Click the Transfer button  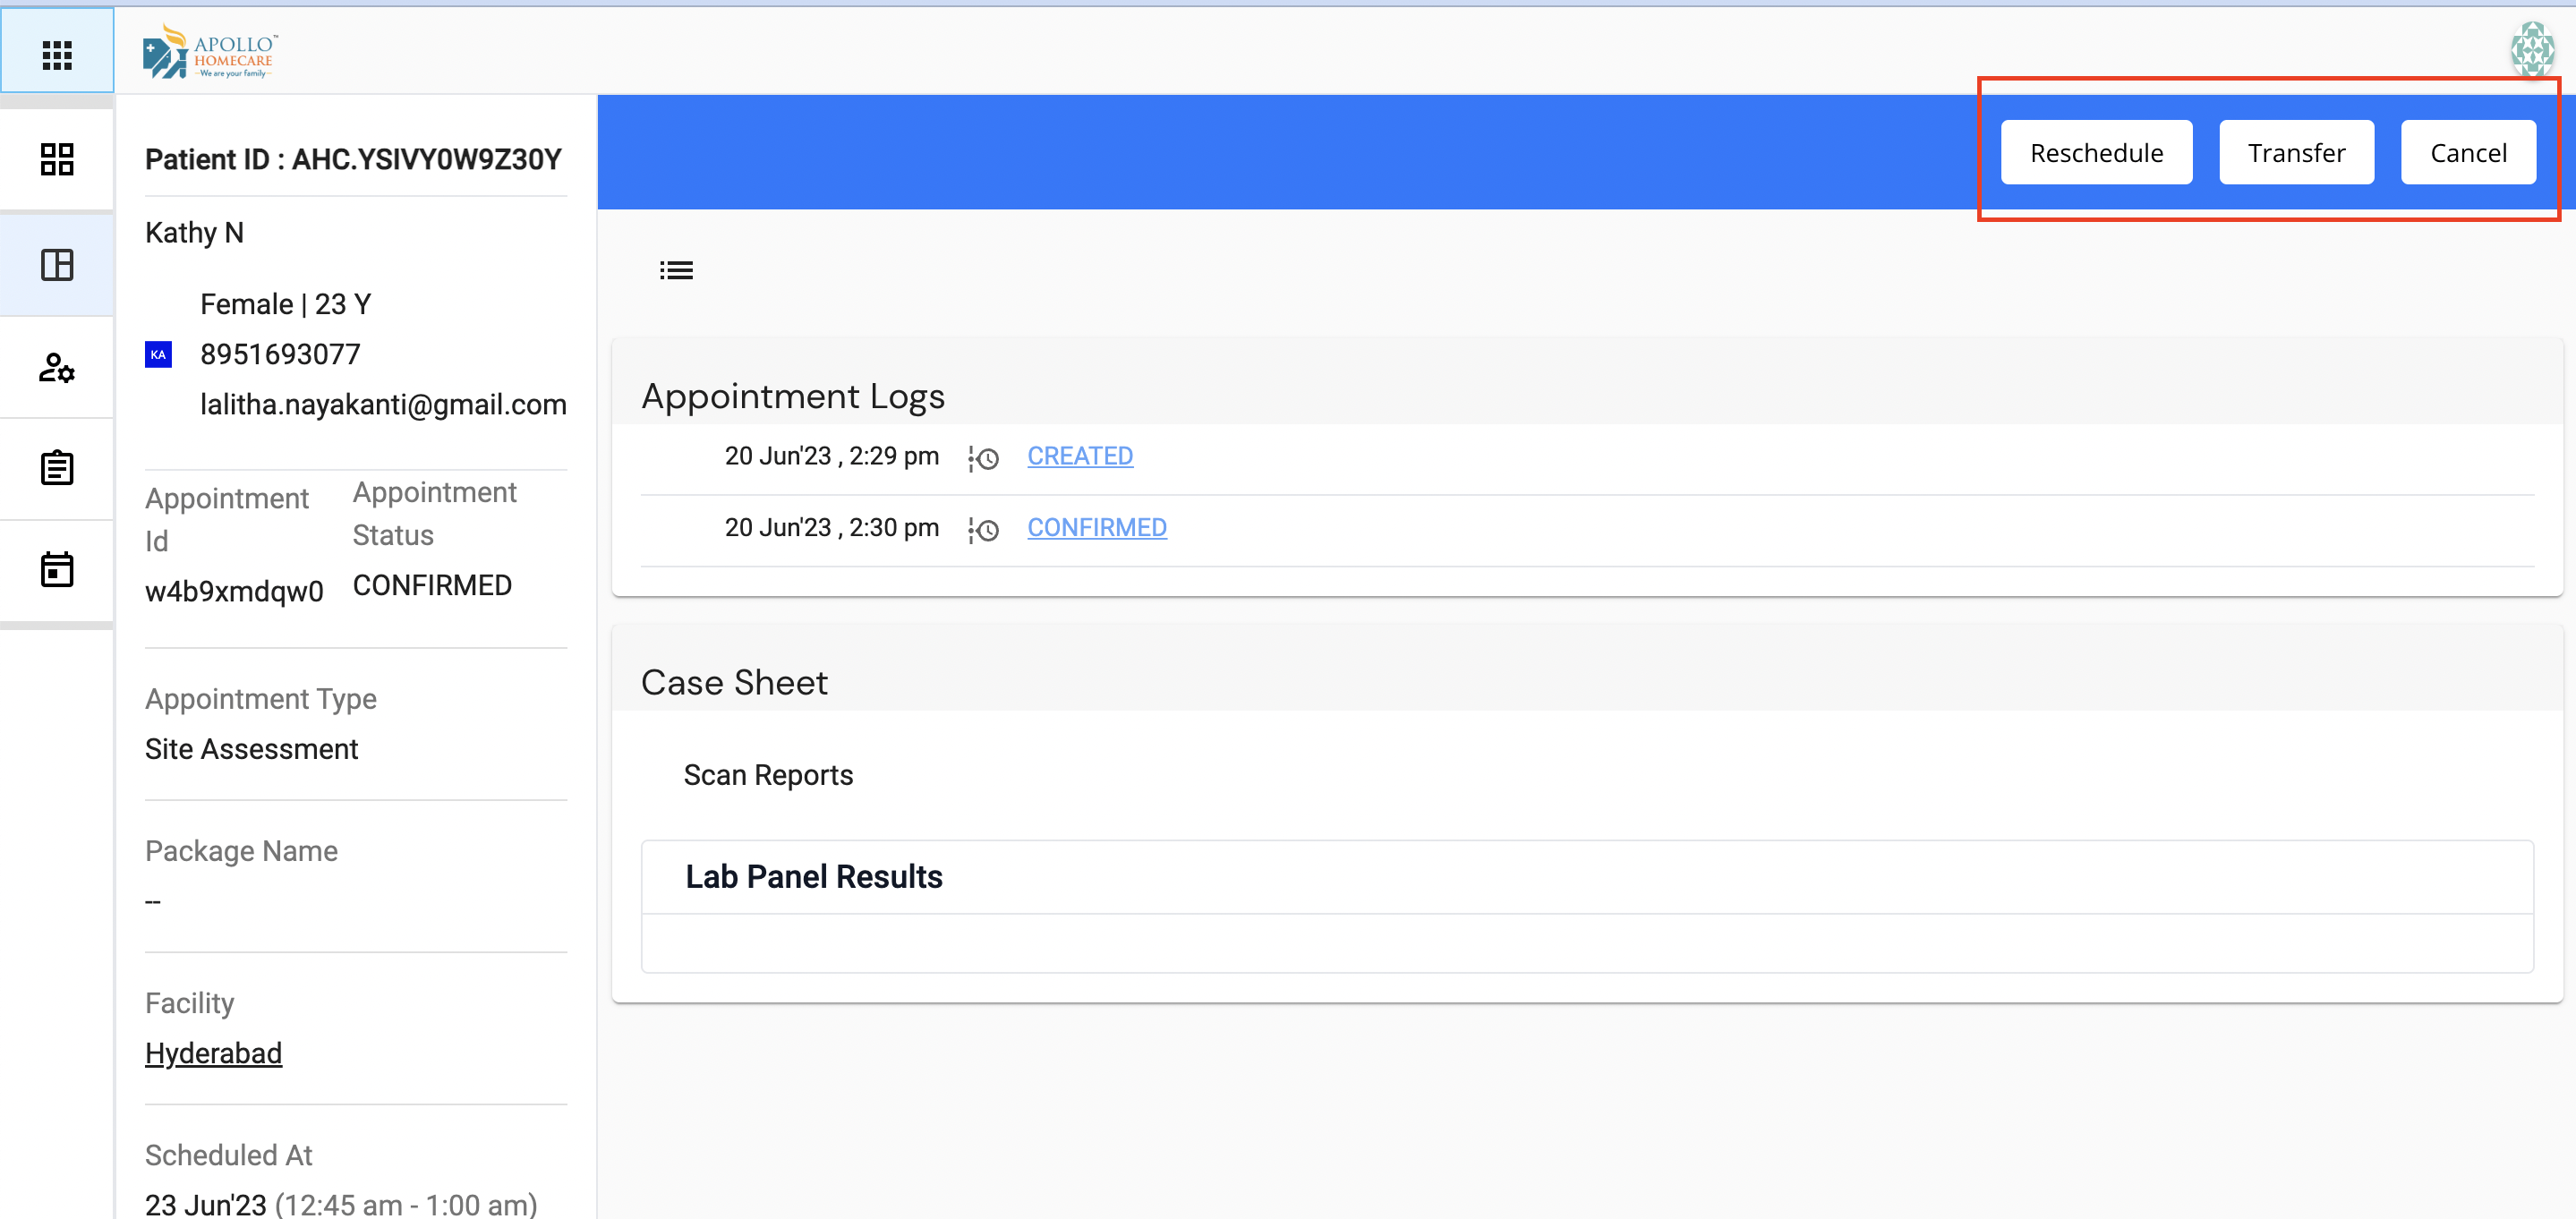pyautogui.click(x=2296, y=152)
